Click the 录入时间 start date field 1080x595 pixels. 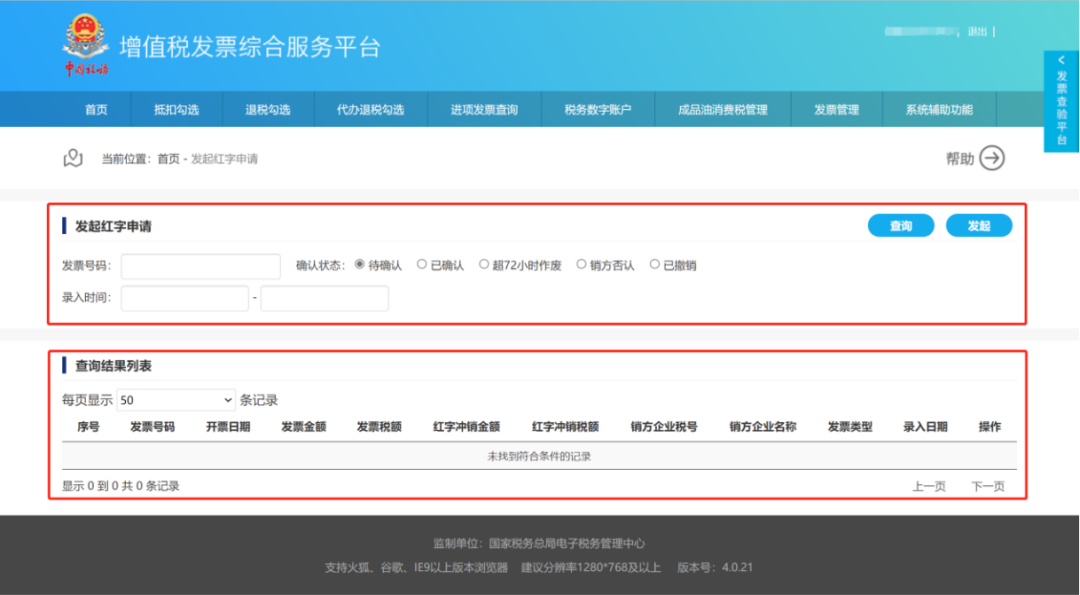coord(184,298)
